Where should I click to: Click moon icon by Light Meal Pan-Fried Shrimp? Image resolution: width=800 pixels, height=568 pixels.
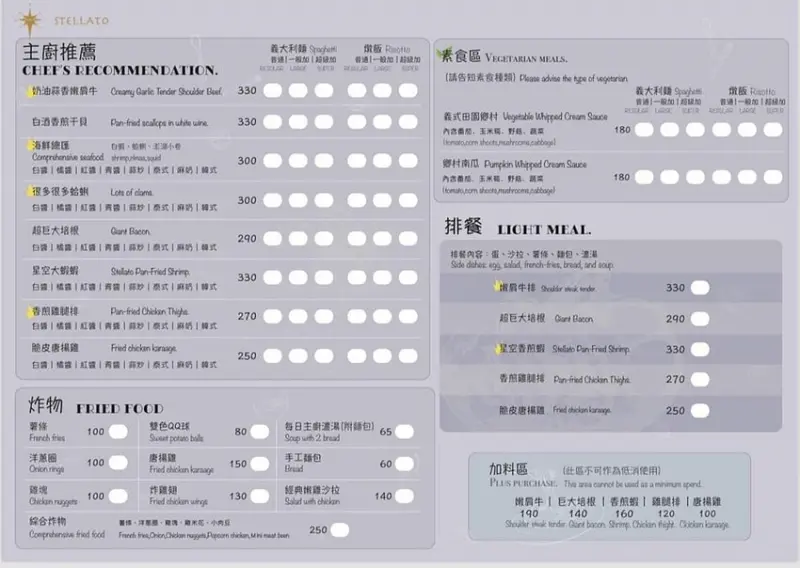[x=495, y=349]
